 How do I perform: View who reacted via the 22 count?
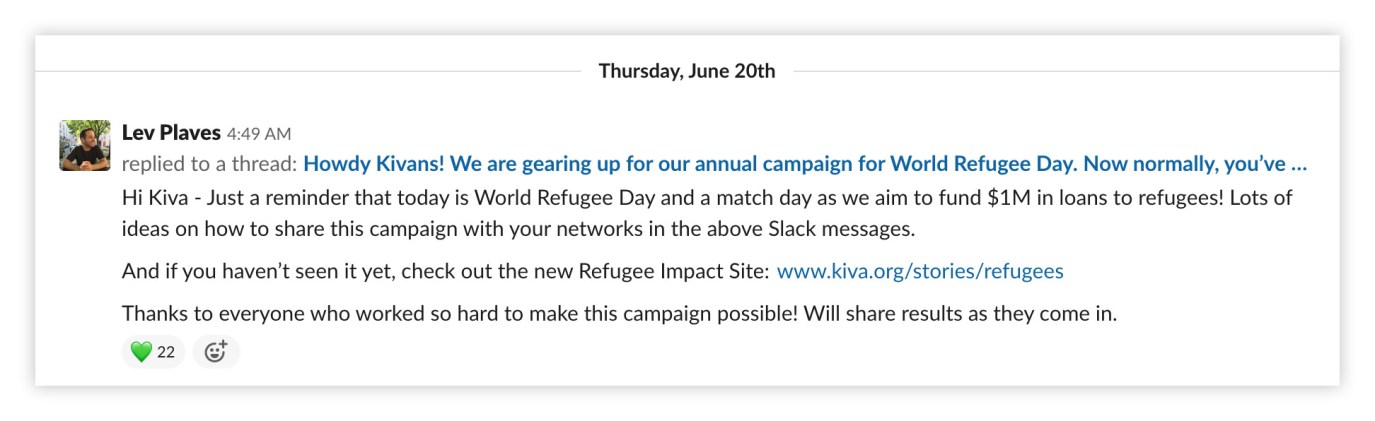click(166, 352)
